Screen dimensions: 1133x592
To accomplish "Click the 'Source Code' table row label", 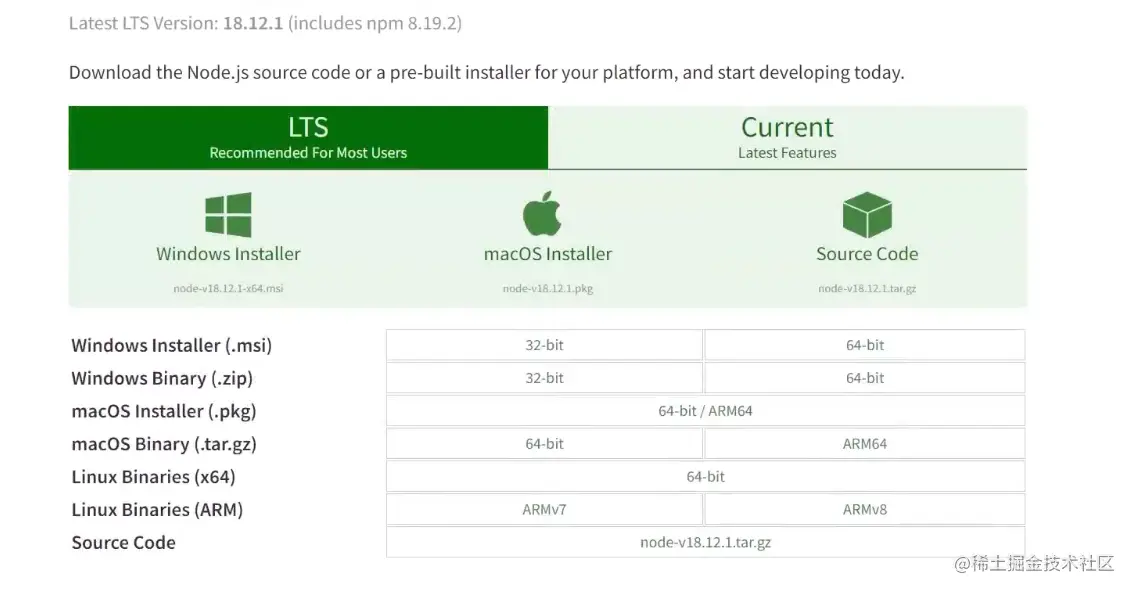I will click(x=124, y=542).
